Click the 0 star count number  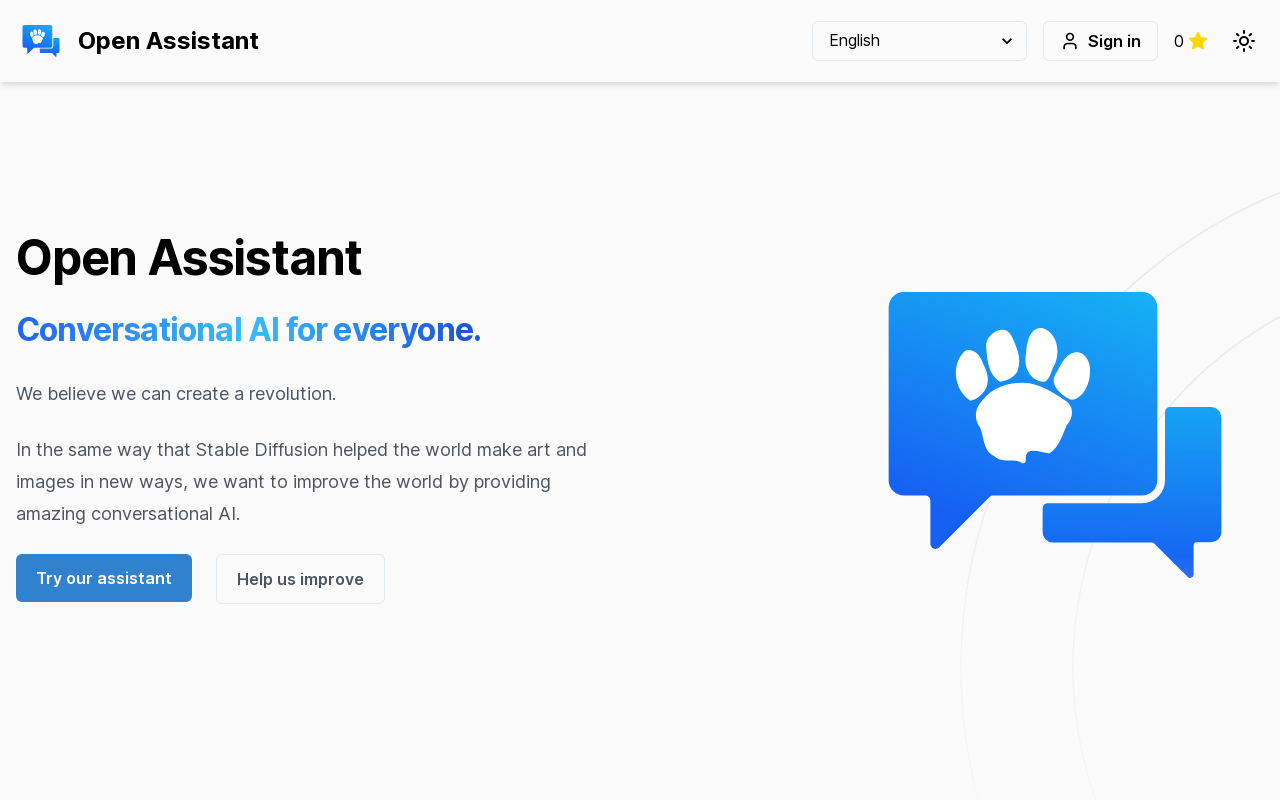[1179, 41]
